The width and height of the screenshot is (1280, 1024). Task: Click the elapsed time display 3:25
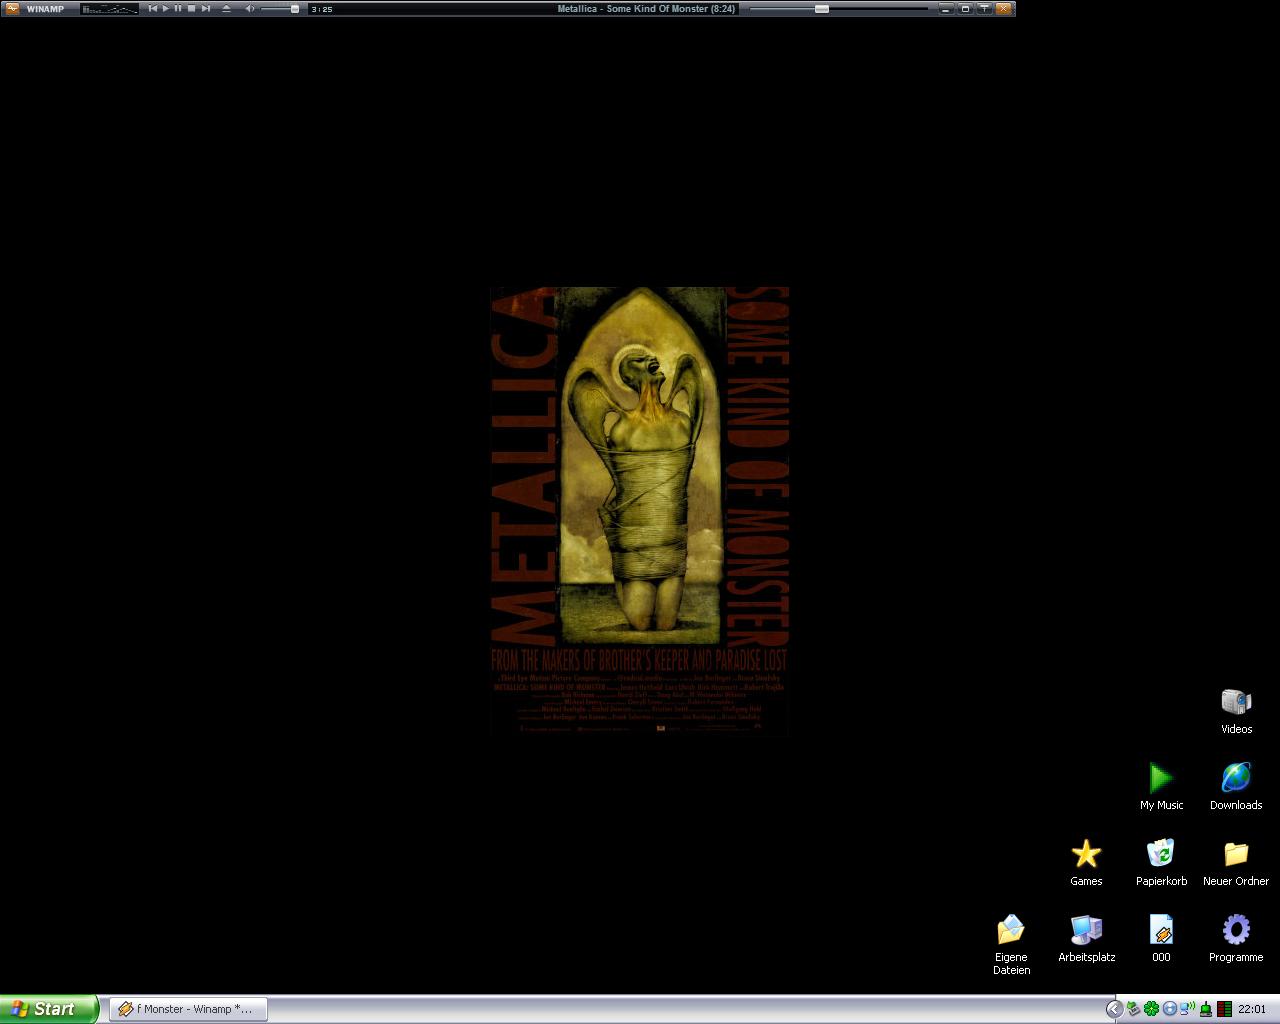coord(322,9)
